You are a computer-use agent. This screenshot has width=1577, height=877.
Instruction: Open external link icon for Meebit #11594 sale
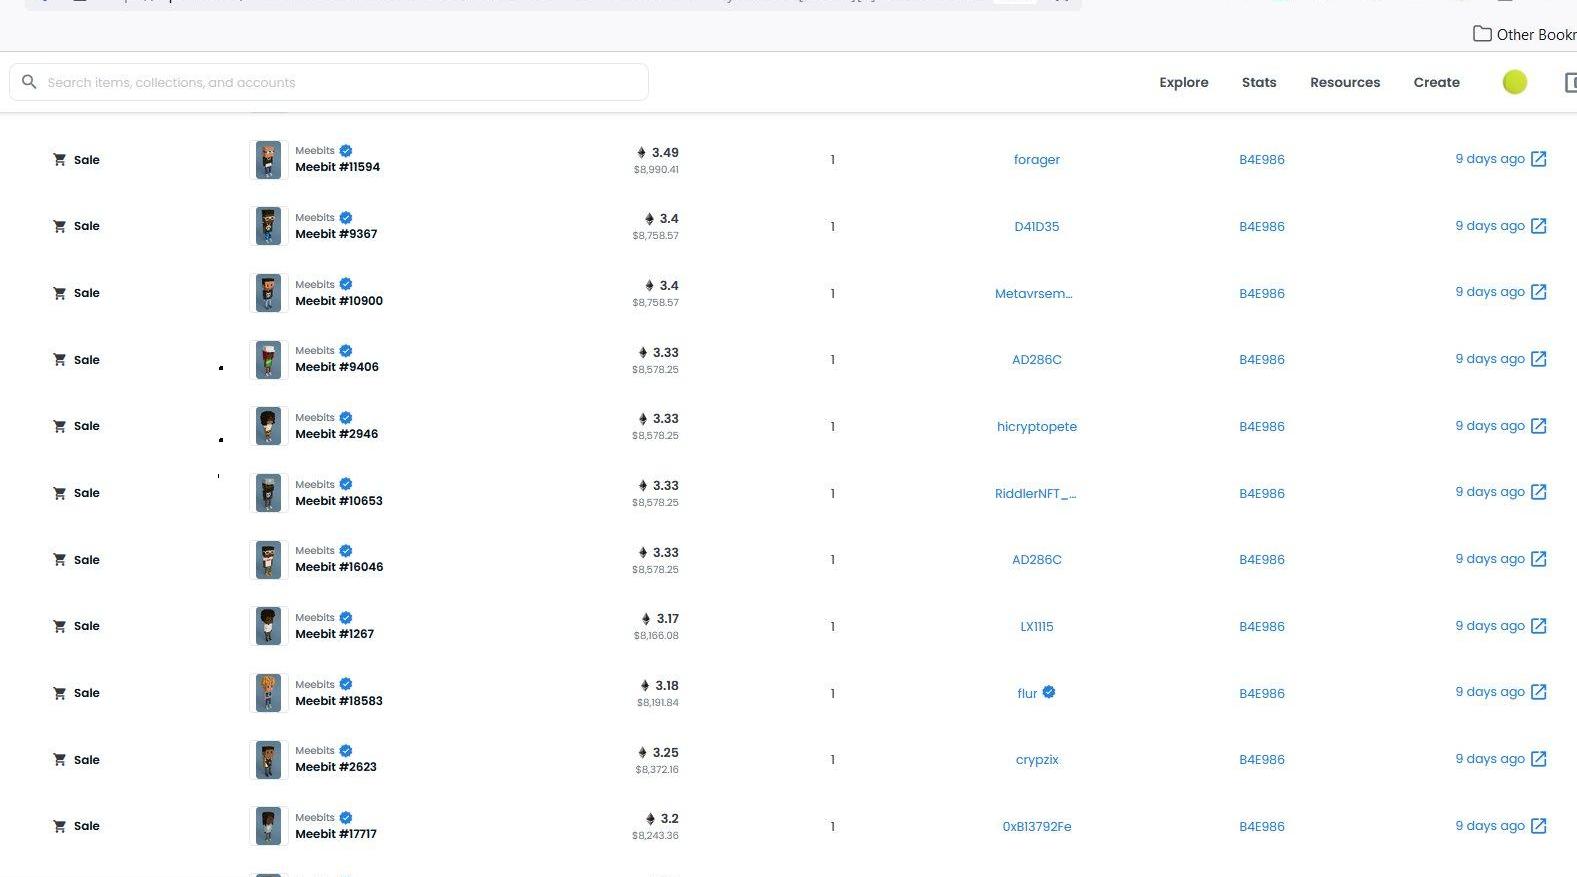tap(1538, 159)
